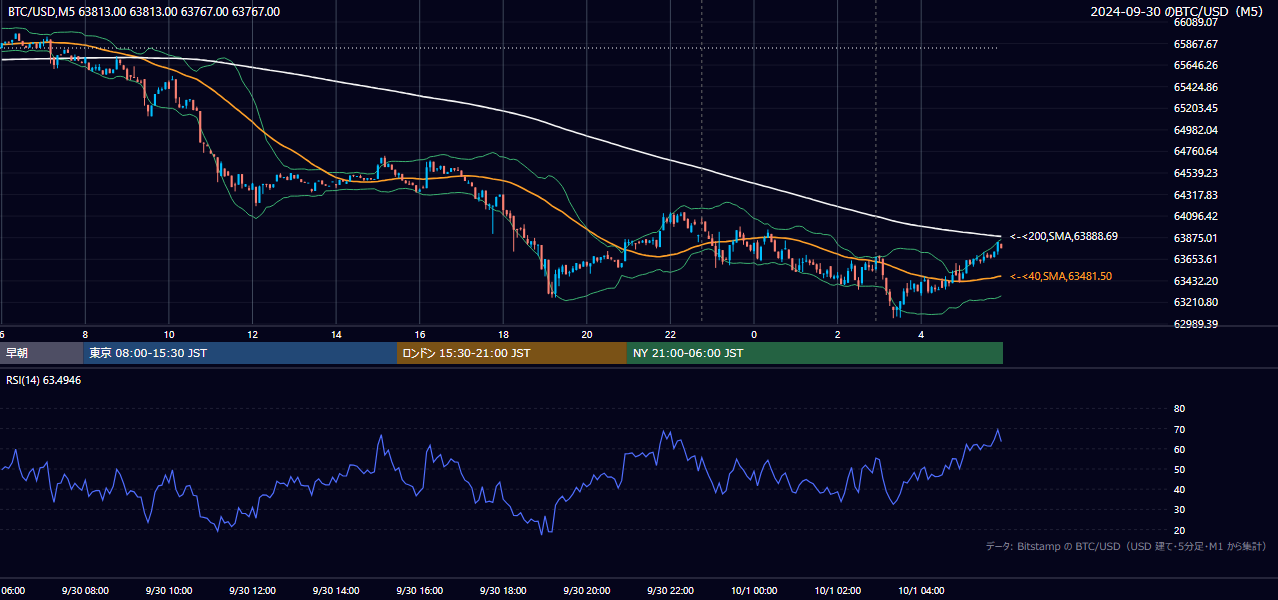Click the price axis value 63432.20
1278x600 pixels.
(1195, 281)
